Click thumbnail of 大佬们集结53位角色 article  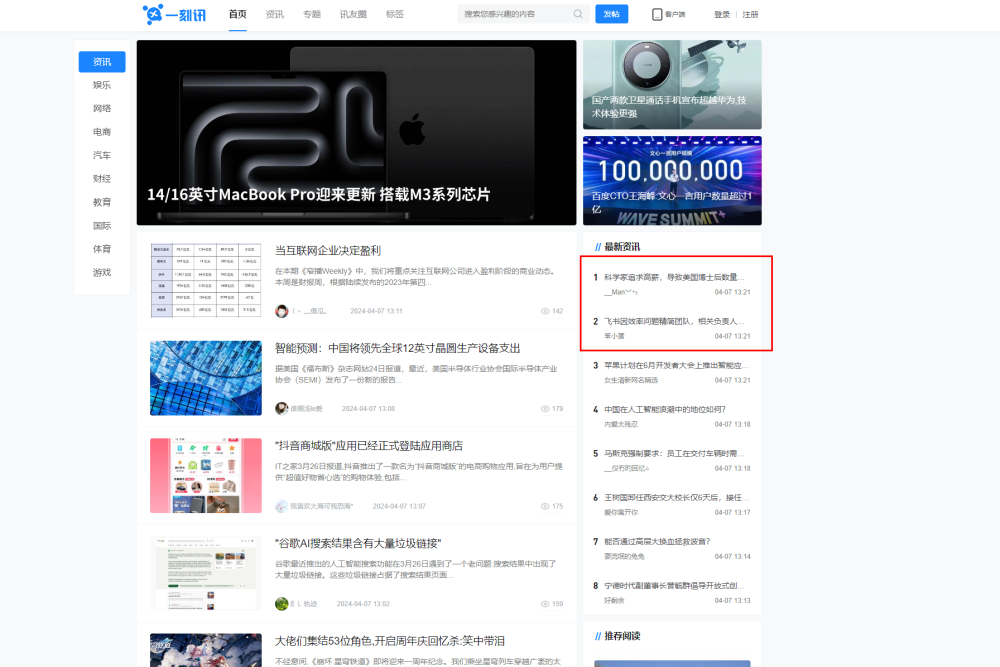point(206,650)
